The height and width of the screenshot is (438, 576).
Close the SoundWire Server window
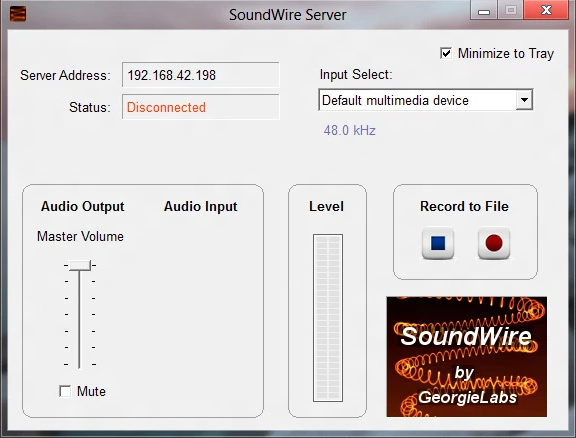pyautogui.click(x=546, y=10)
